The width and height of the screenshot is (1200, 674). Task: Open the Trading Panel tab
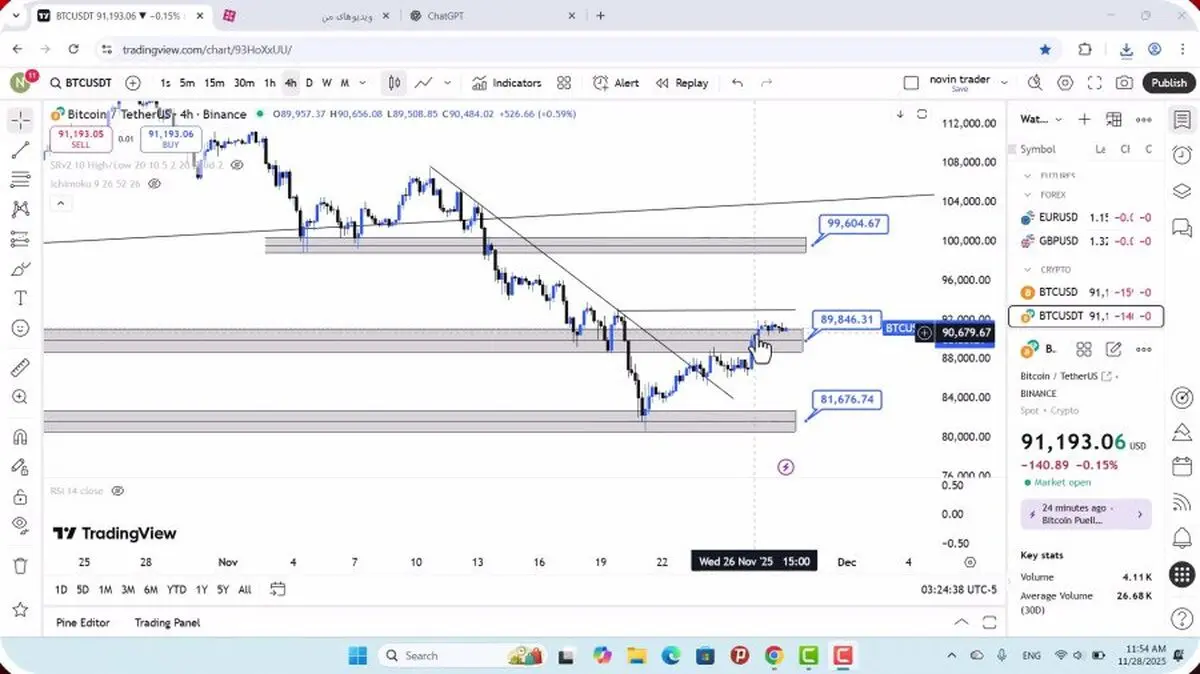[x=167, y=622]
